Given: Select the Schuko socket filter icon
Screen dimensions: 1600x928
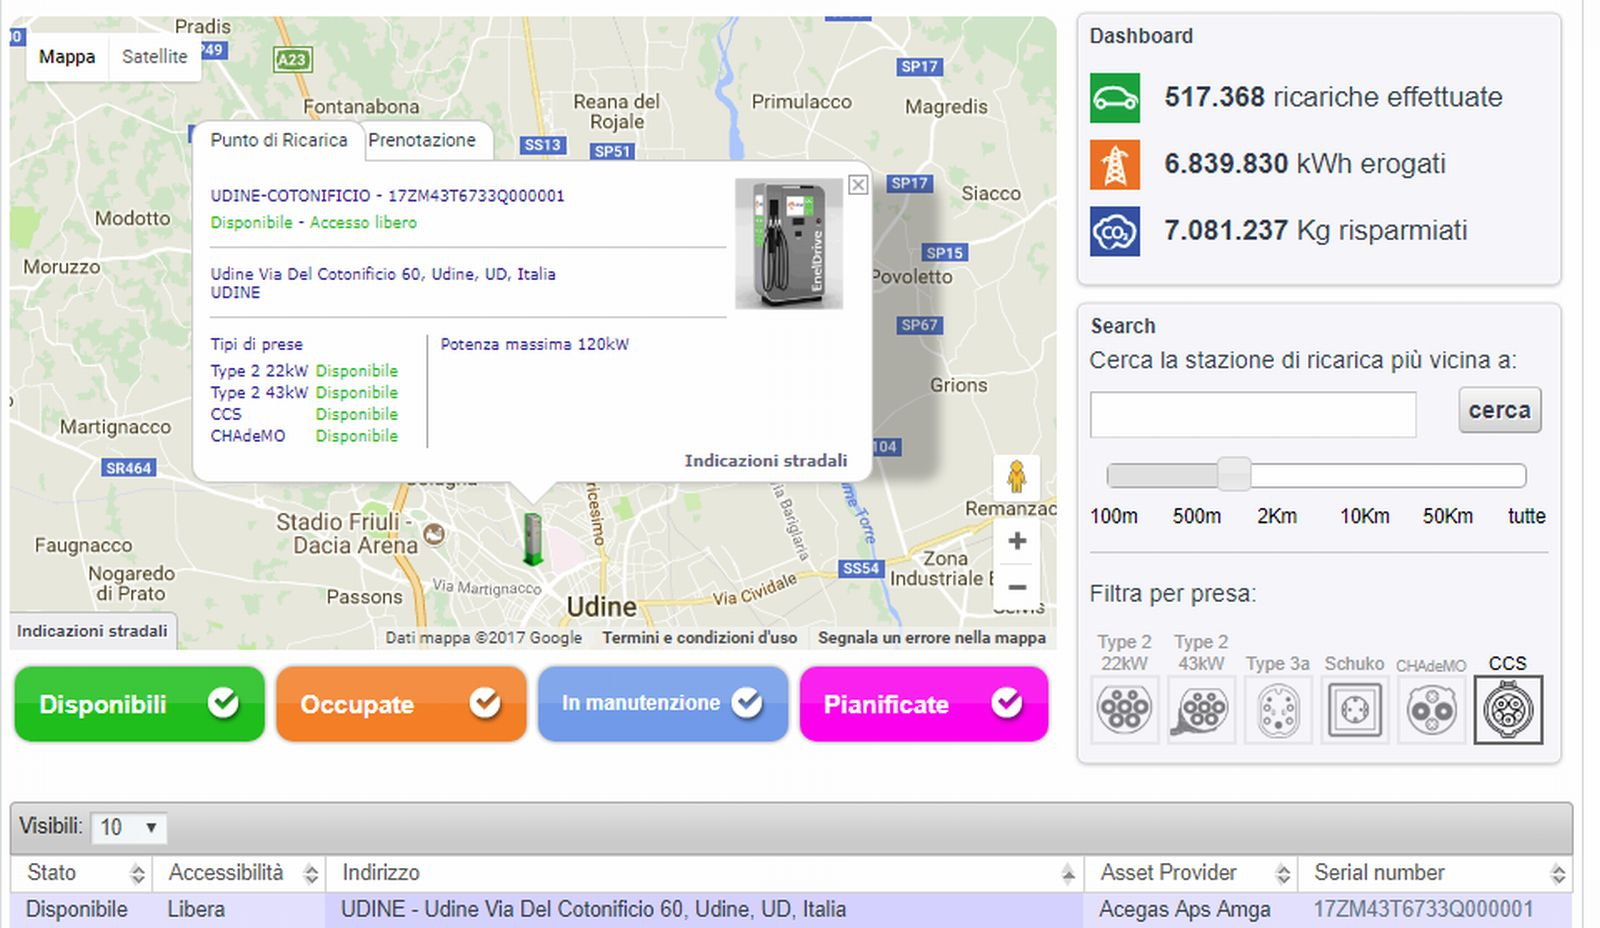Looking at the screenshot, I should click(x=1355, y=710).
